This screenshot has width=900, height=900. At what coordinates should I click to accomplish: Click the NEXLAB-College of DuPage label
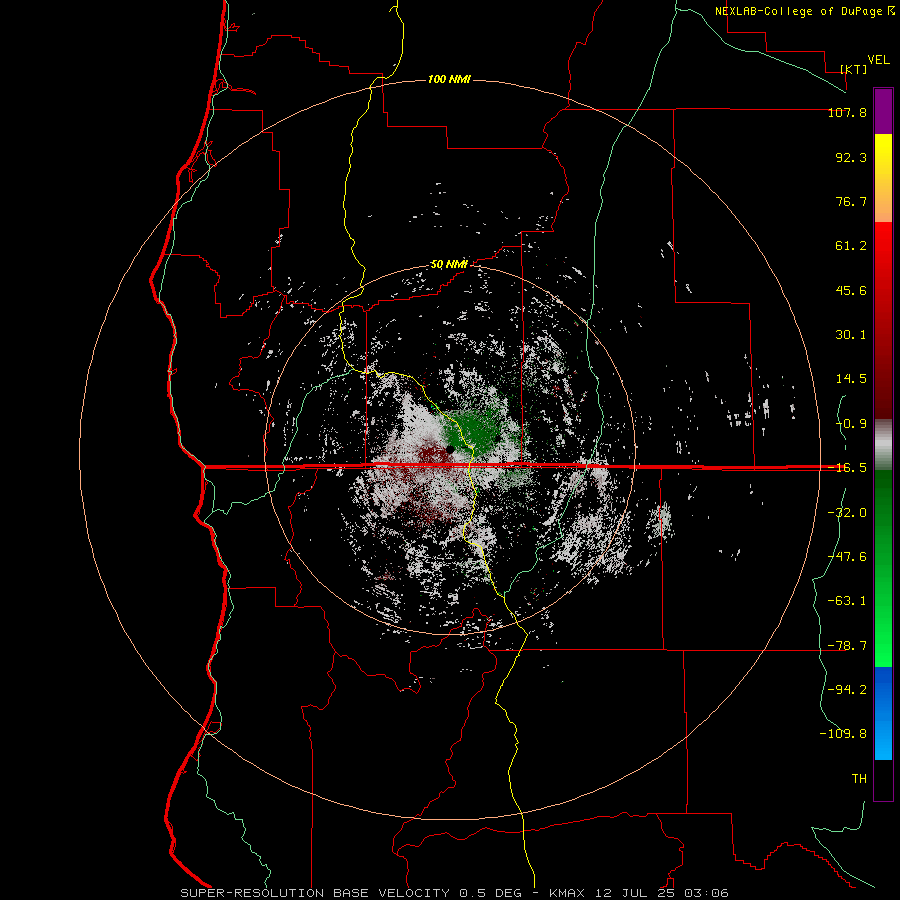798,11
